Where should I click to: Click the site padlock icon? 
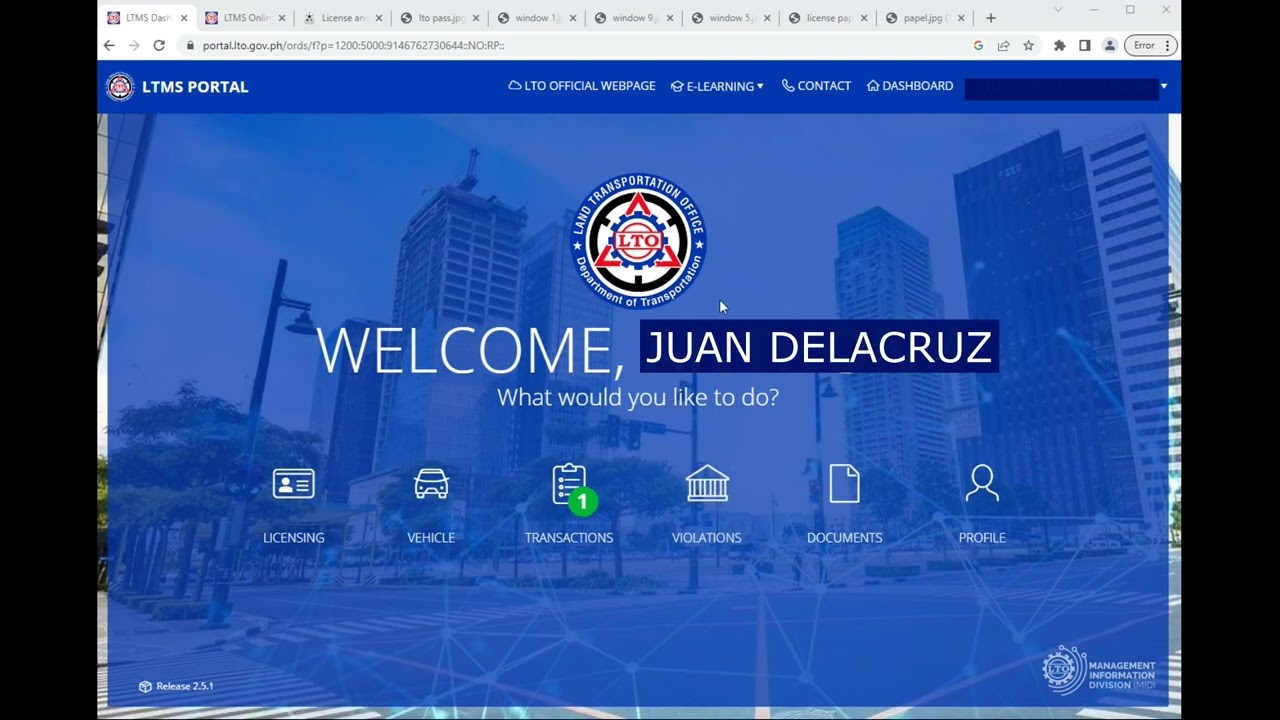click(x=190, y=46)
